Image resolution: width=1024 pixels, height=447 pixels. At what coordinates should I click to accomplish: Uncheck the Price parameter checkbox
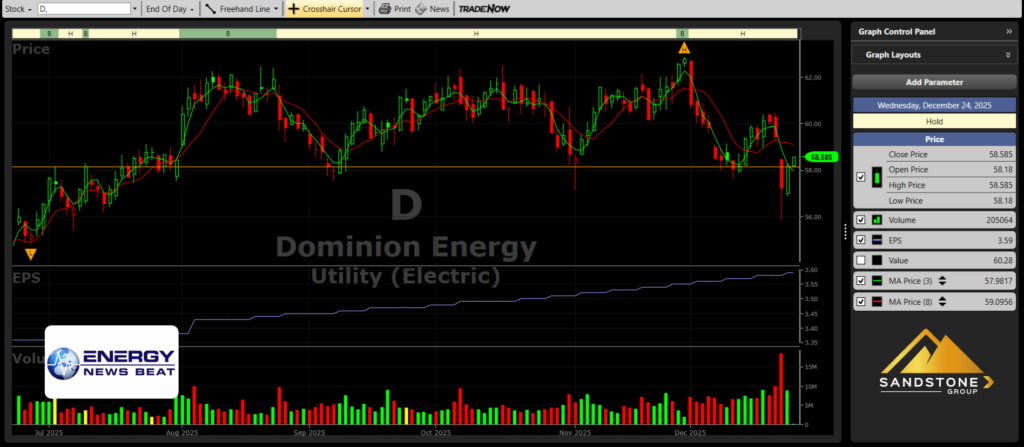(x=860, y=177)
